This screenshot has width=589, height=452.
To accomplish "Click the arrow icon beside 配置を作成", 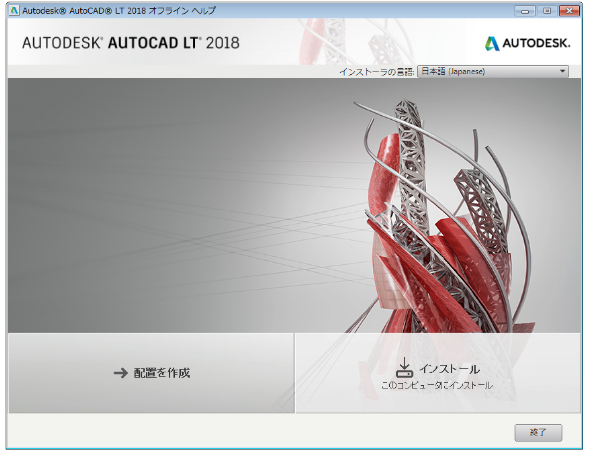I will tap(121, 373).
